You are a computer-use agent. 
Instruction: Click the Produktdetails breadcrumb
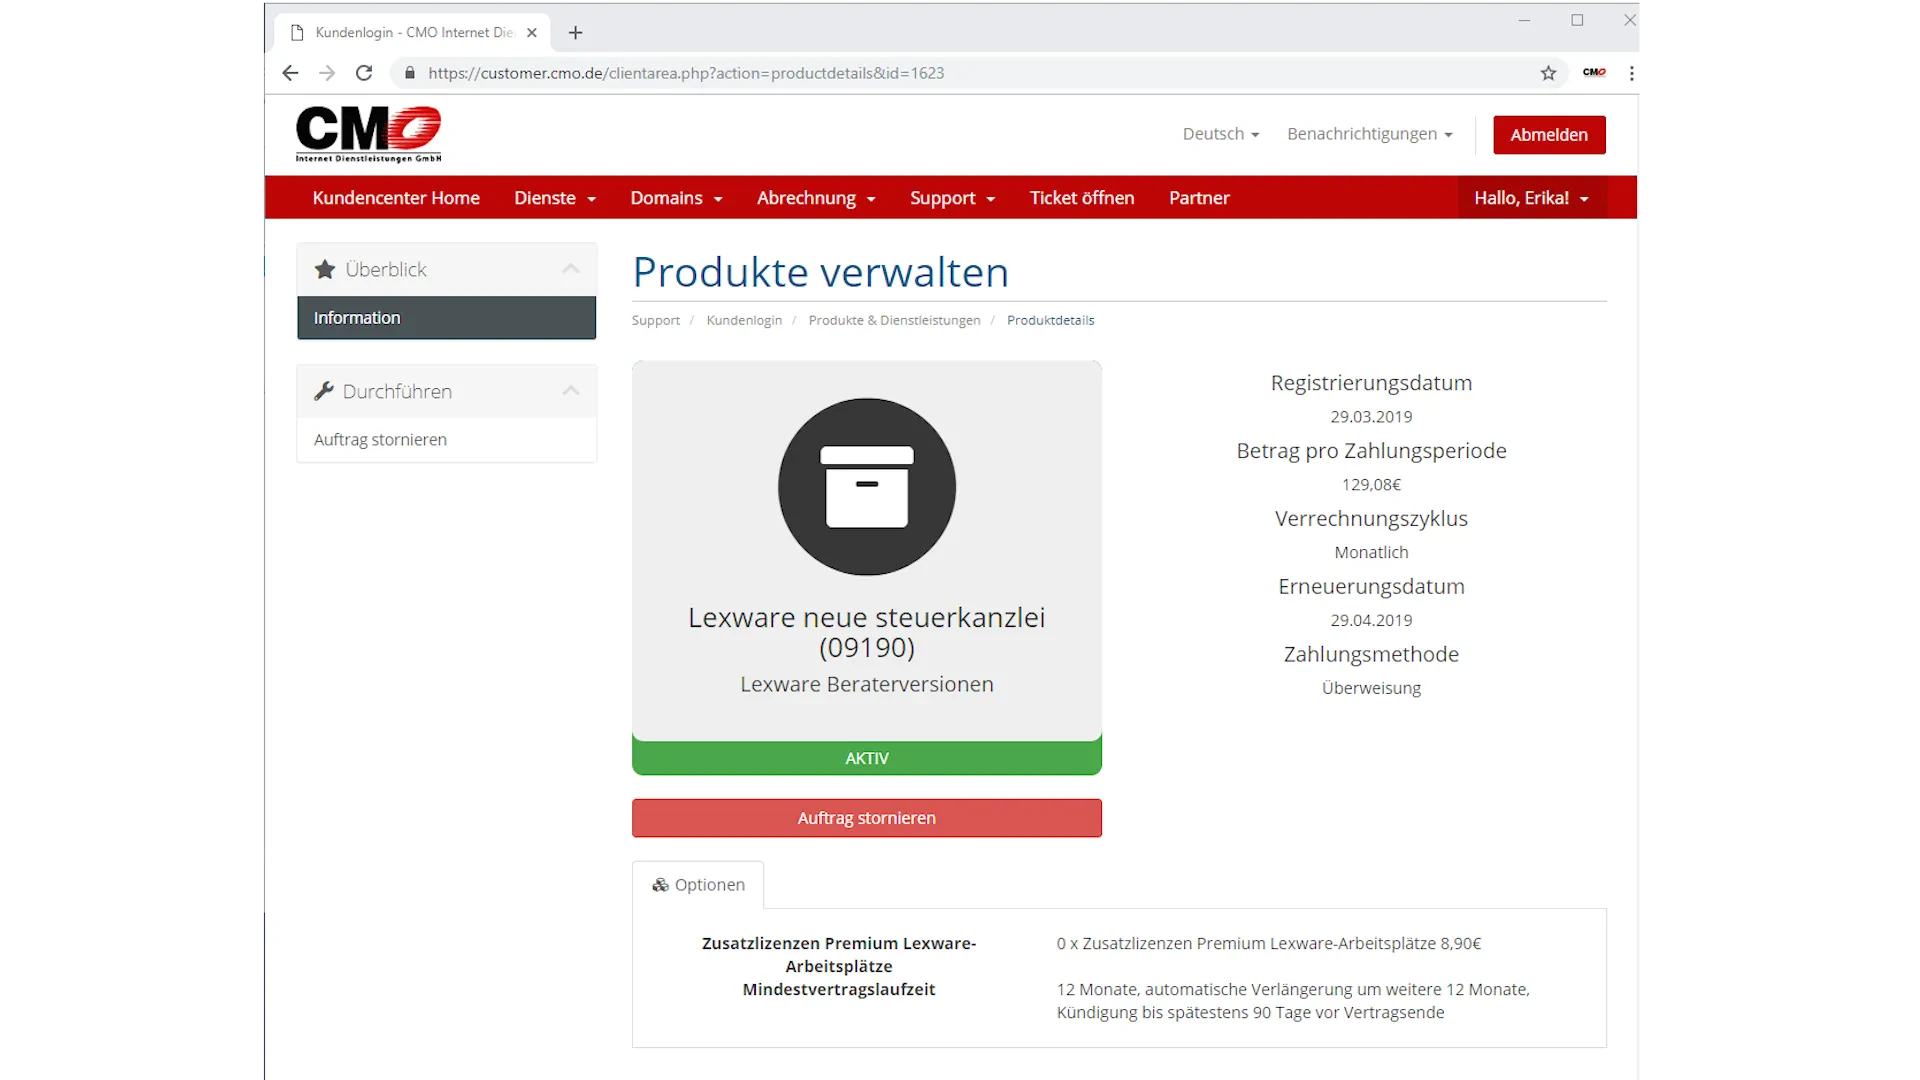pyautogui.click(x=1050, y=321)
